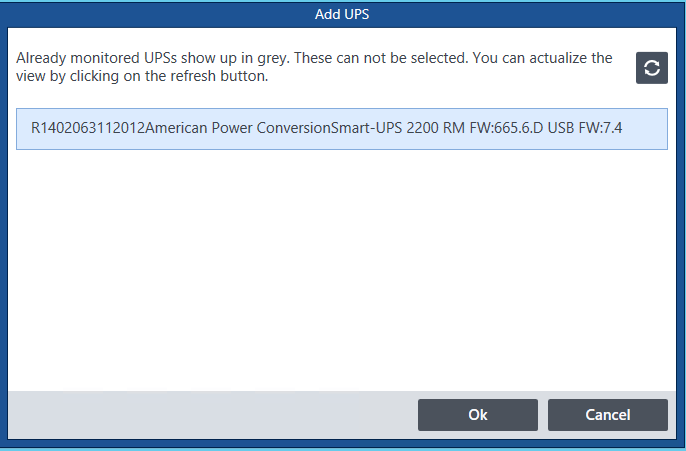The height and width of the screenshot is (451, 686).
Task: Dismiss the dialog with Cancel
Action: 608,415
